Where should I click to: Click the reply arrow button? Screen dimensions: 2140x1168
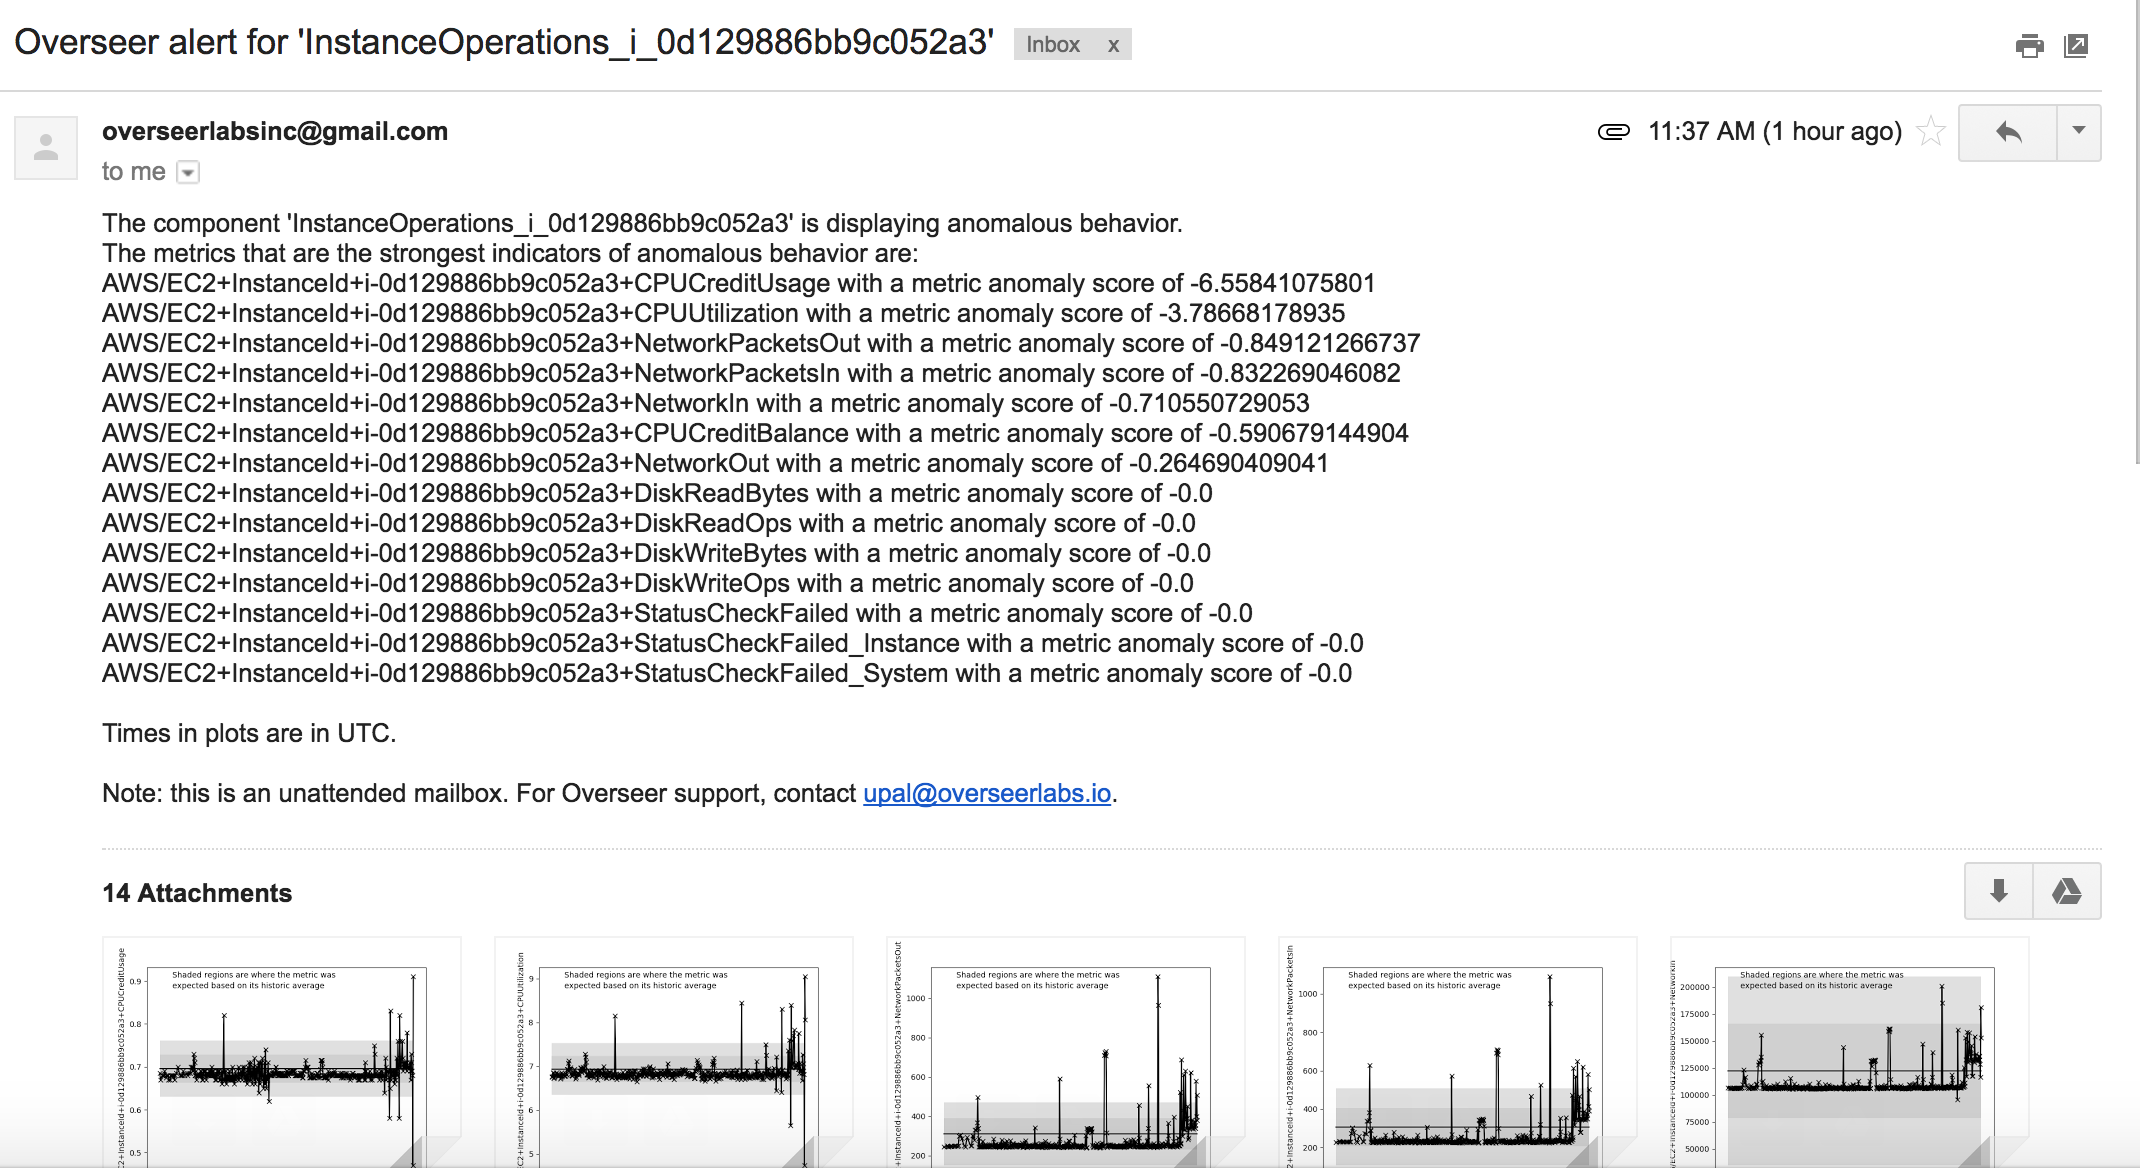[2008, 132]
